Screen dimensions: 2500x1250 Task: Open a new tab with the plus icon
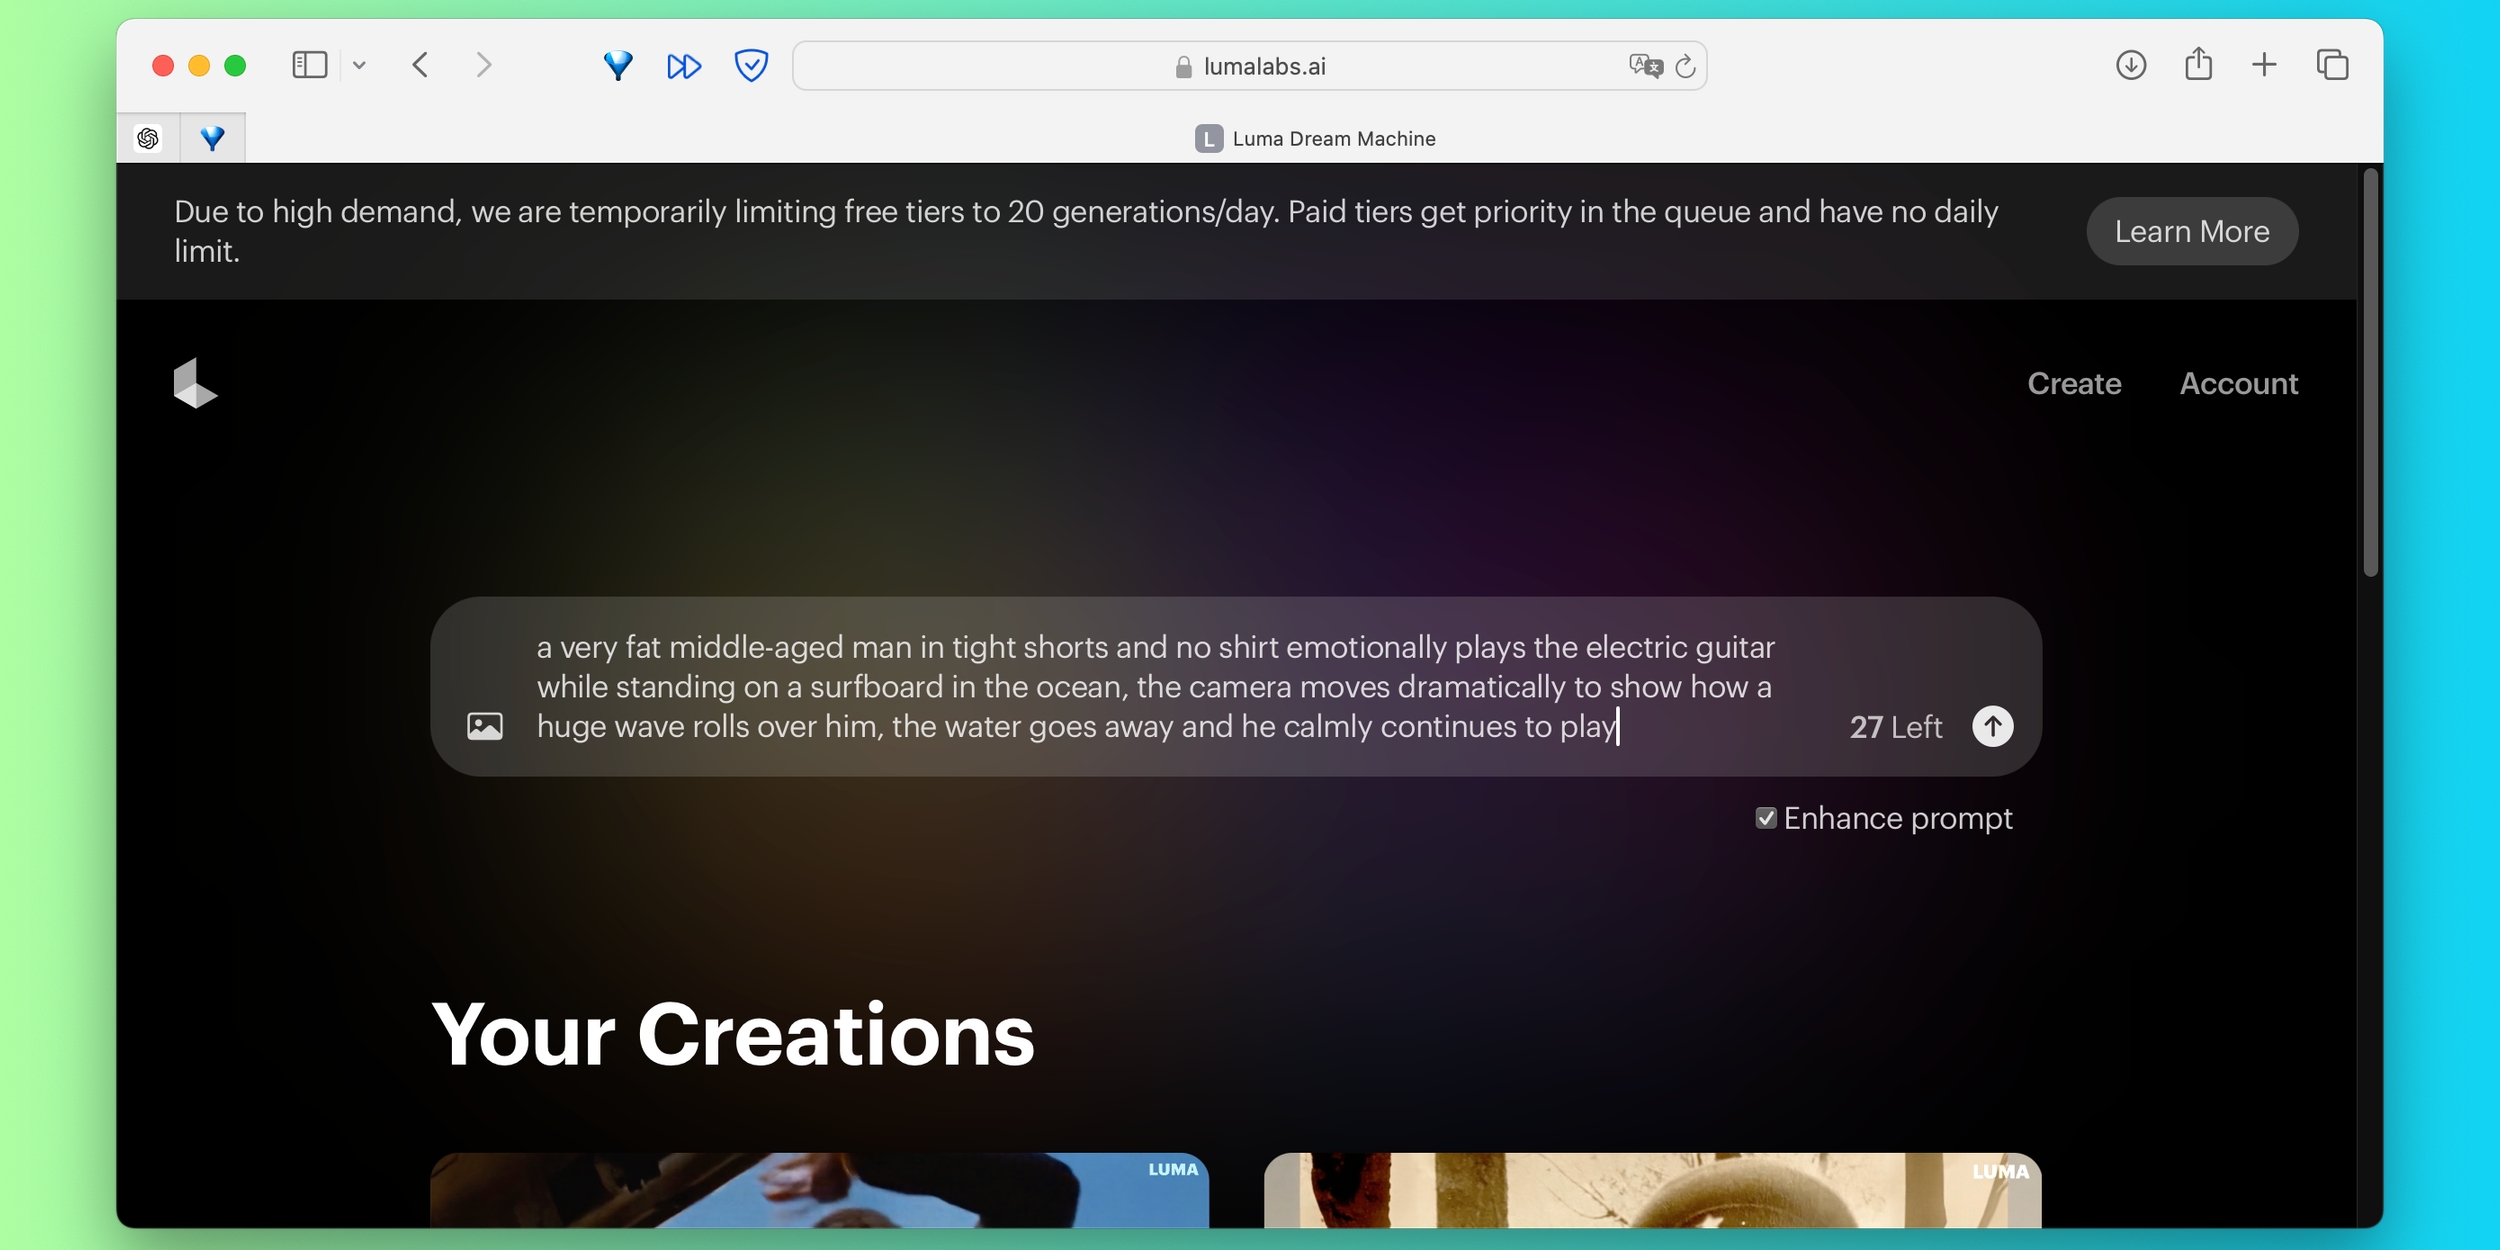click(x=2264, y=66)
